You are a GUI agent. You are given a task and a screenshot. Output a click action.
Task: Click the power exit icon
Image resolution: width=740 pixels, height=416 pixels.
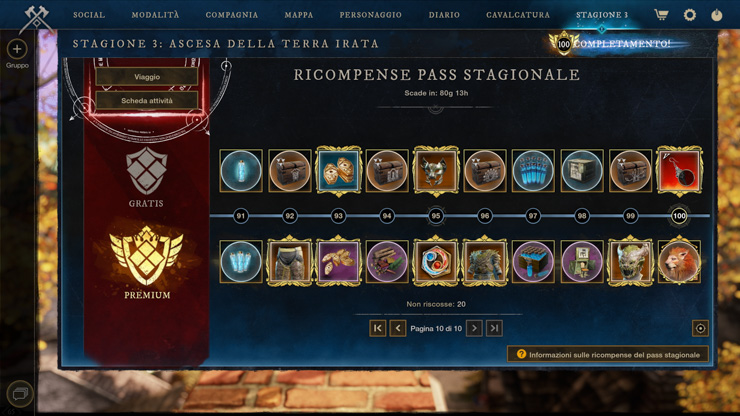tap(716, 15)
